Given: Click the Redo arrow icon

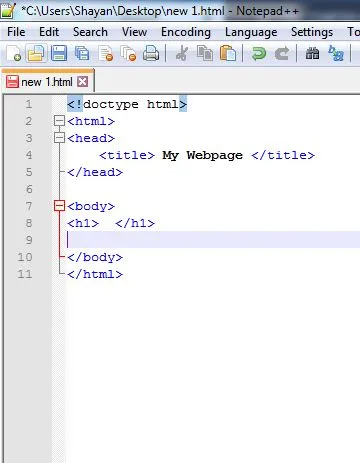Looking at the screenshot, I should pyautogui.click(x=282, y=53).
